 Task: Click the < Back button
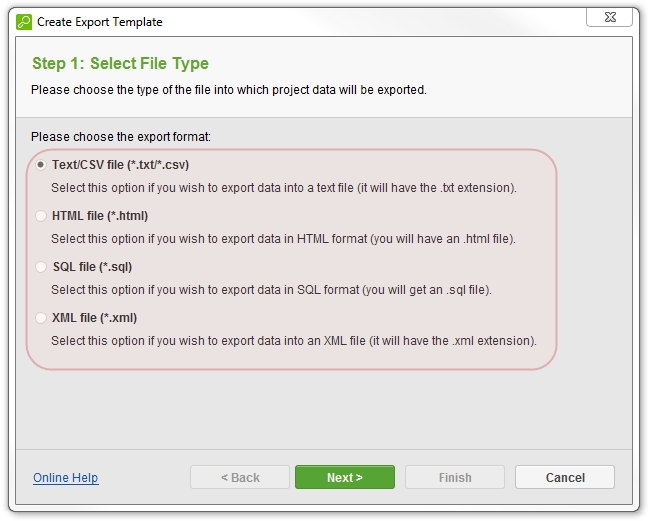pyautogui.click(x=240, y=477)
